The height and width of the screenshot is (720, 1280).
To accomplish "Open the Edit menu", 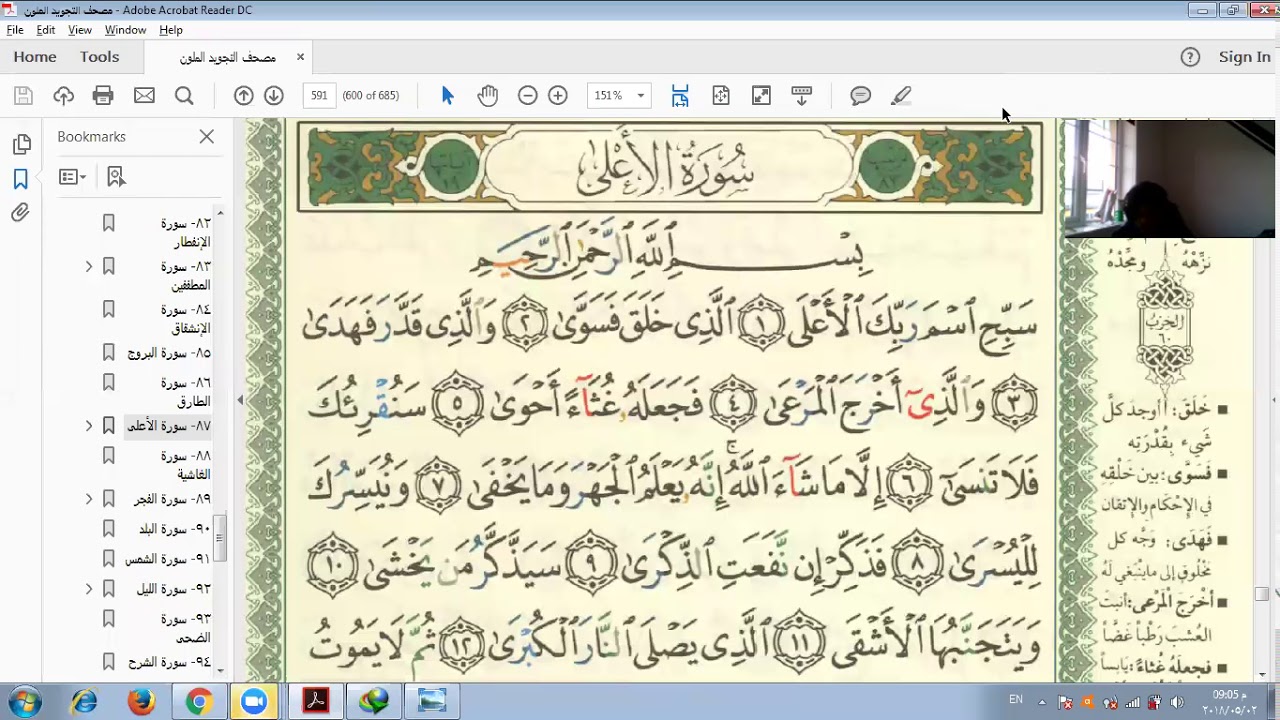I will pos(46,30).
